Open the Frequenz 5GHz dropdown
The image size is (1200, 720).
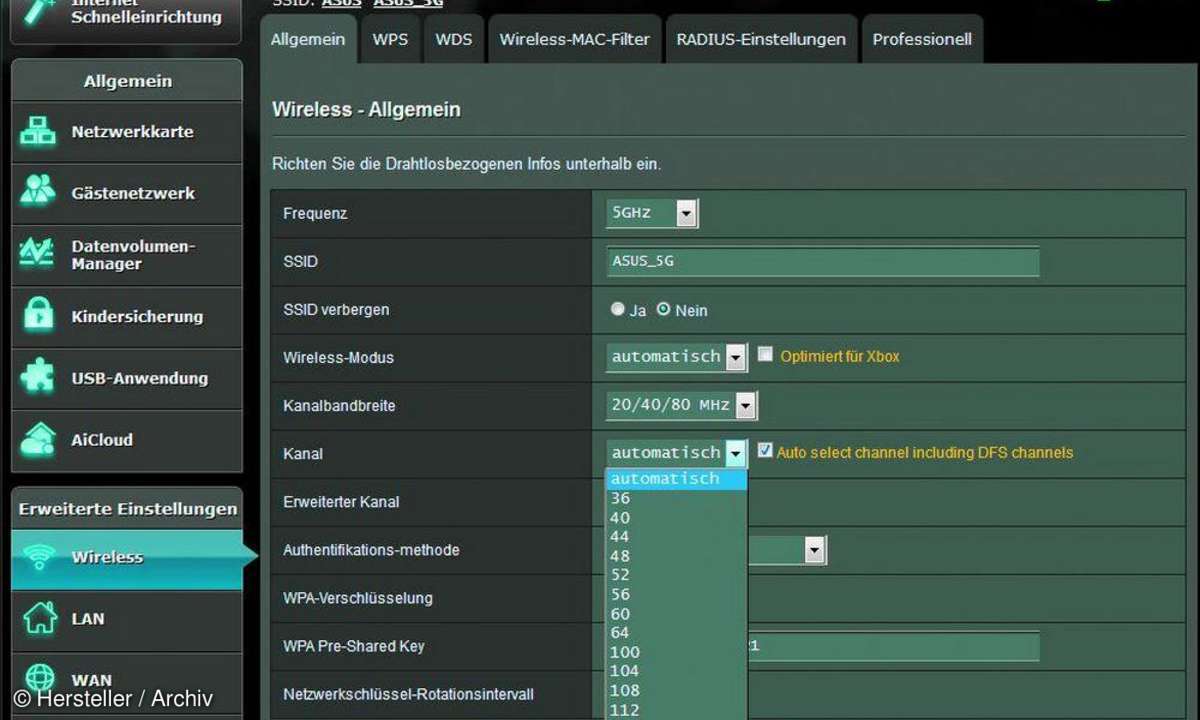(x=652, y=213)
